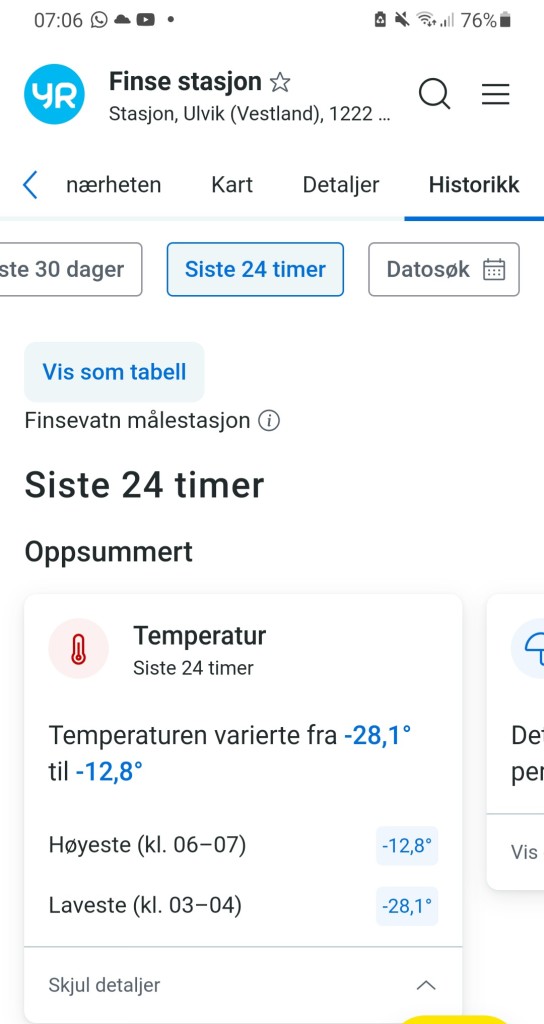Switch to the Detaljer tab
This screenshot has height=1024, width=544.
[341, 185]
